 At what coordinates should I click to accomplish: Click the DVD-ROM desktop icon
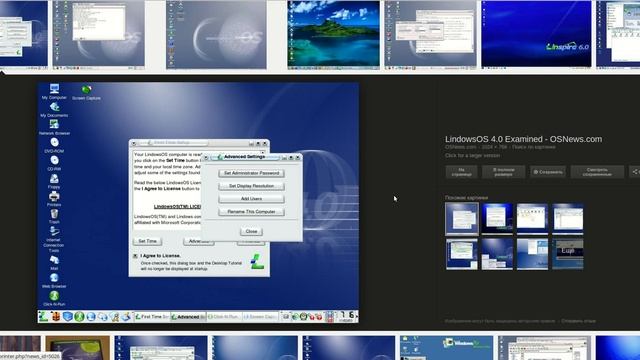[x=54, y=145]
